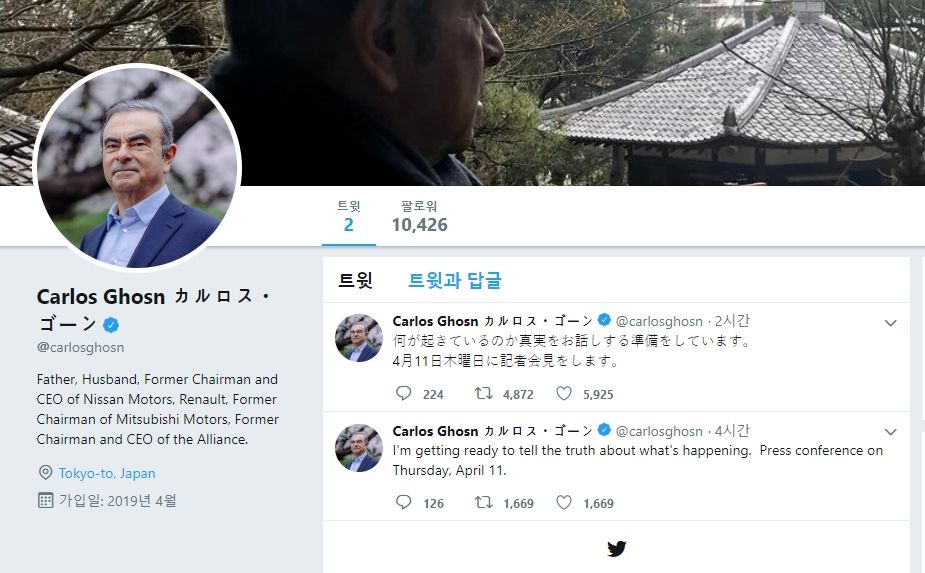Image resolution: width=925 pixels, height=573 pixels.
Task: Click the 2시간 timestamp on the Japanese tweet
Action: (732, 321)
